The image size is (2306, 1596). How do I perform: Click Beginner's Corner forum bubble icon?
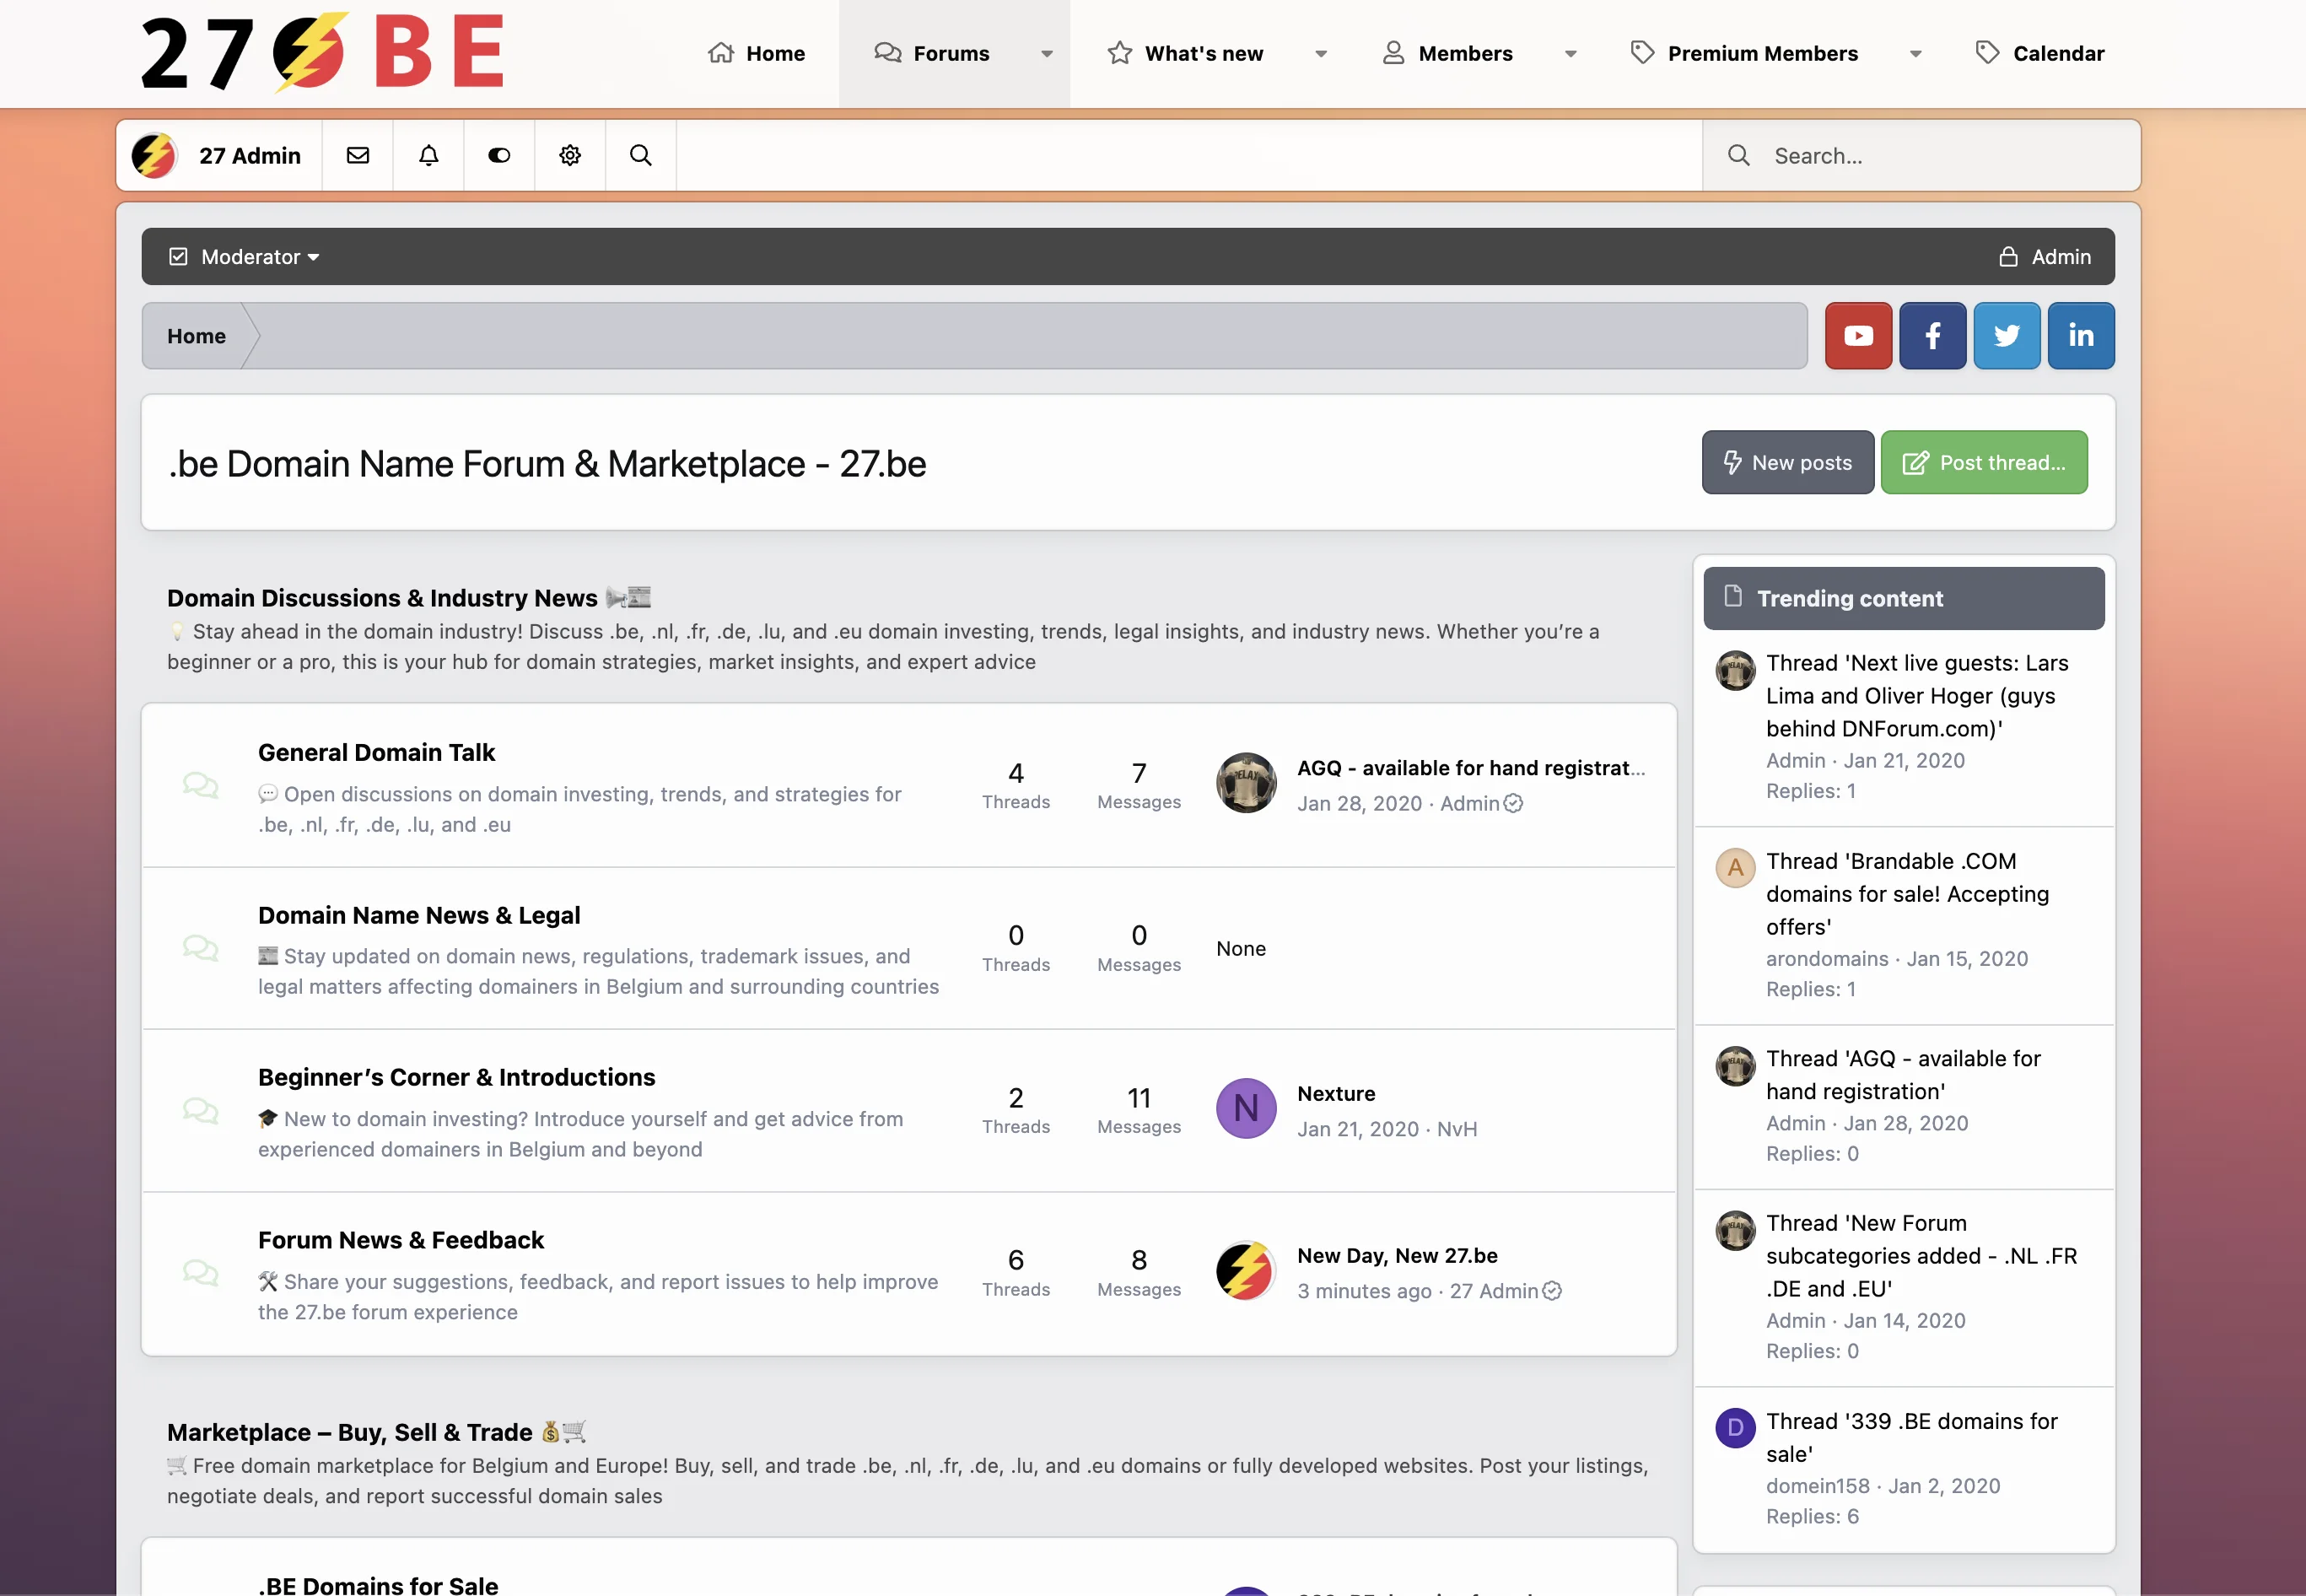tap(200, 1110)
